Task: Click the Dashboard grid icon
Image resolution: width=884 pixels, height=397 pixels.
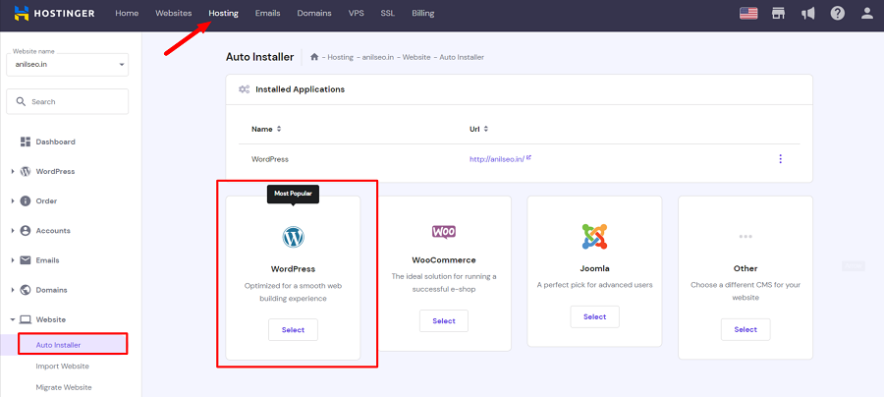Action: point(25,142)
